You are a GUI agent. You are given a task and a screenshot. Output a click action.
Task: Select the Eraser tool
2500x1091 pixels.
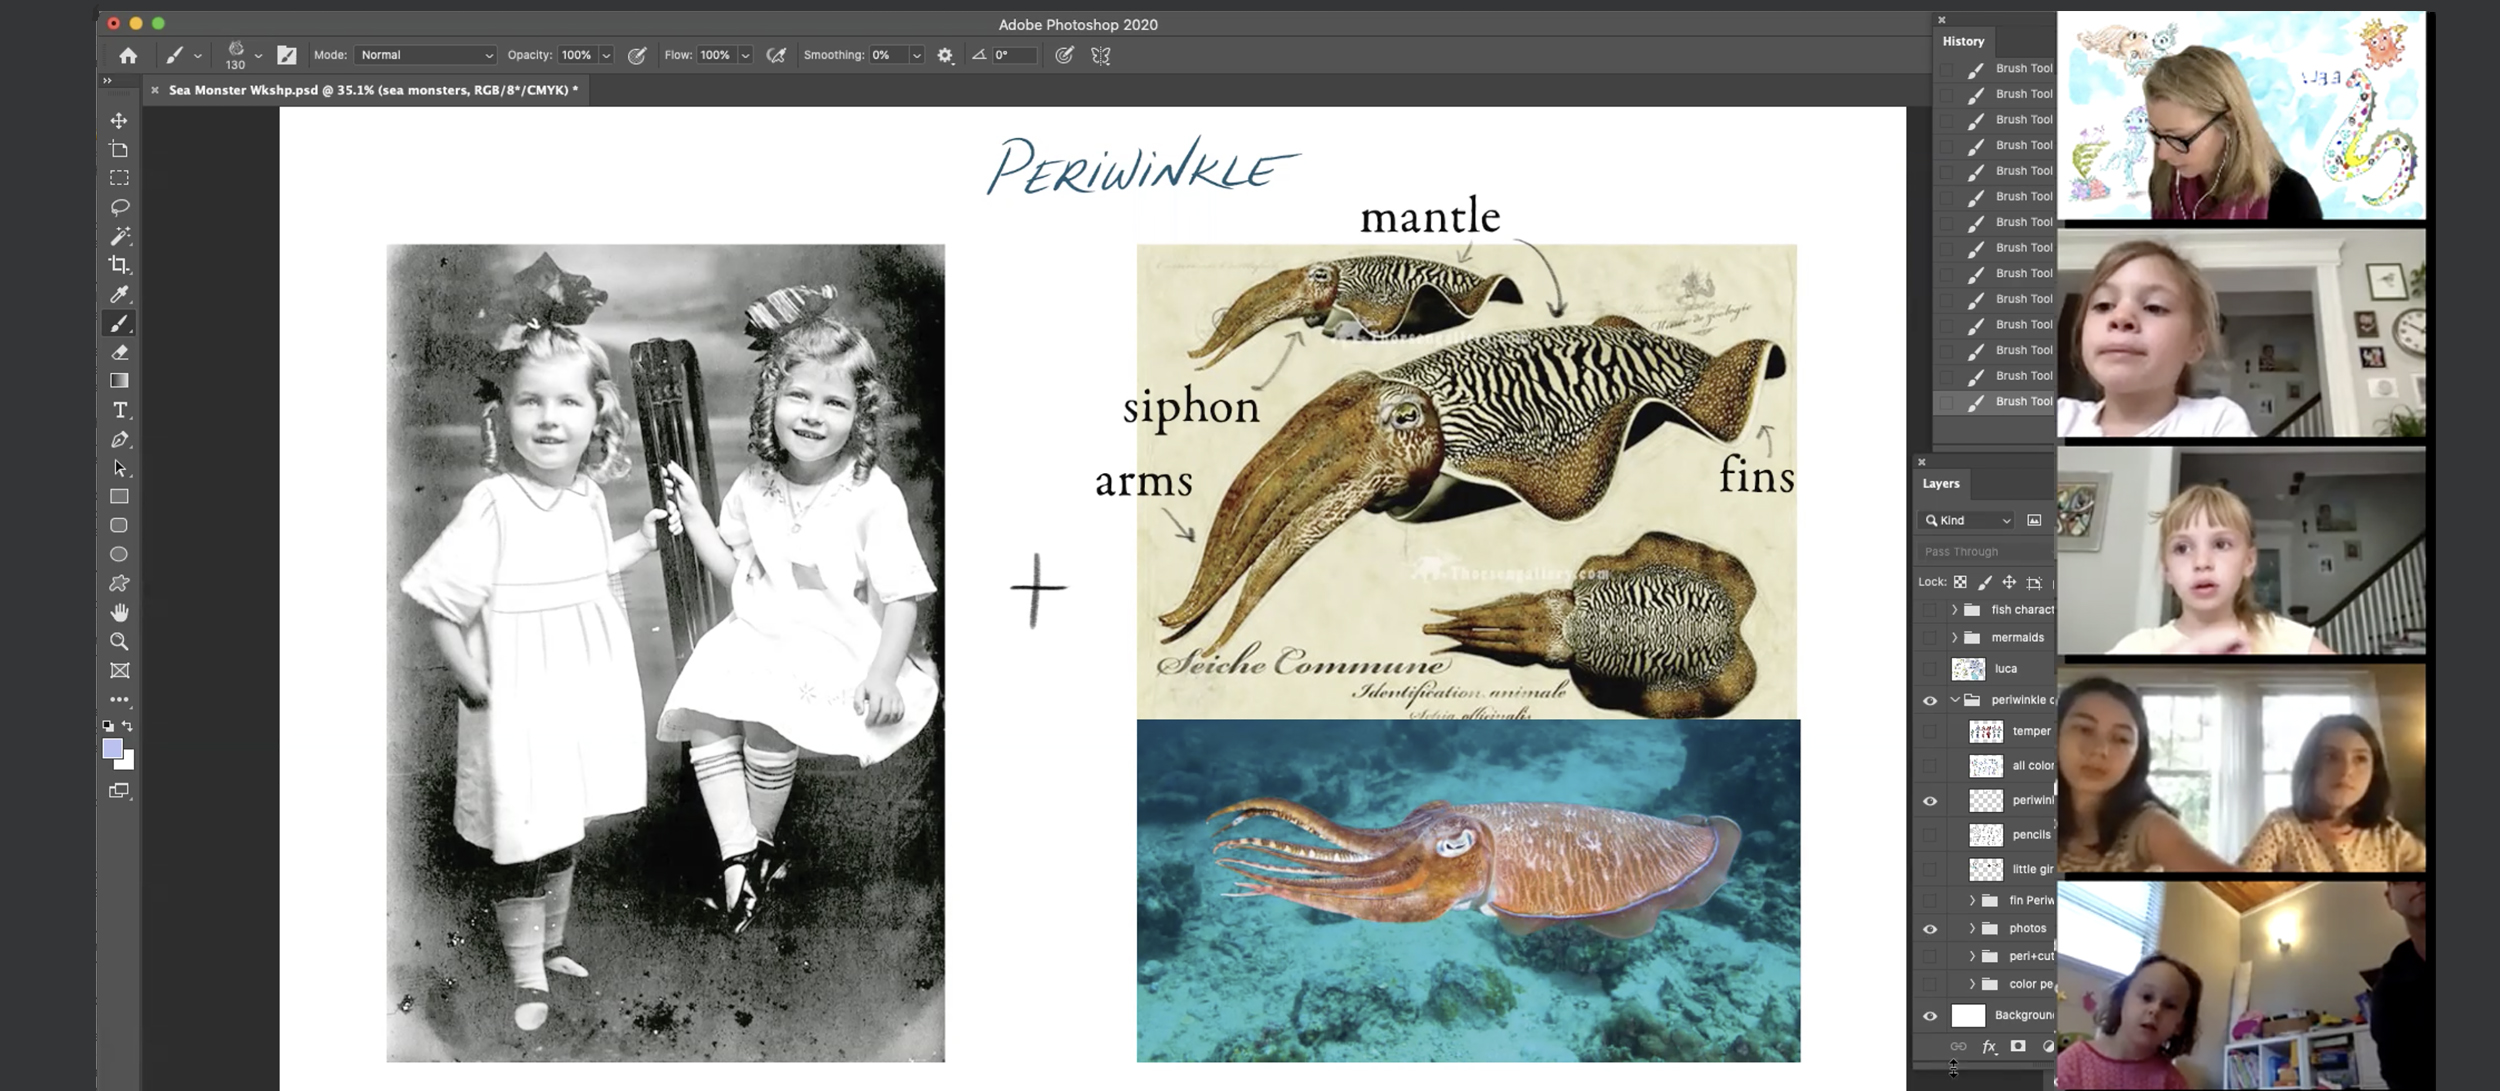coord(119,352)
